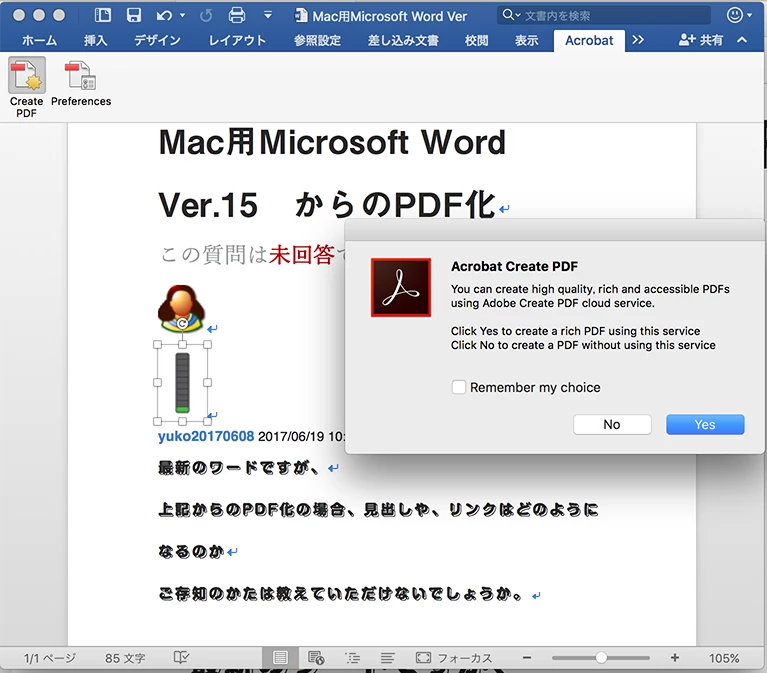Click the 1/1 ページ page indicator

[49, 658]
